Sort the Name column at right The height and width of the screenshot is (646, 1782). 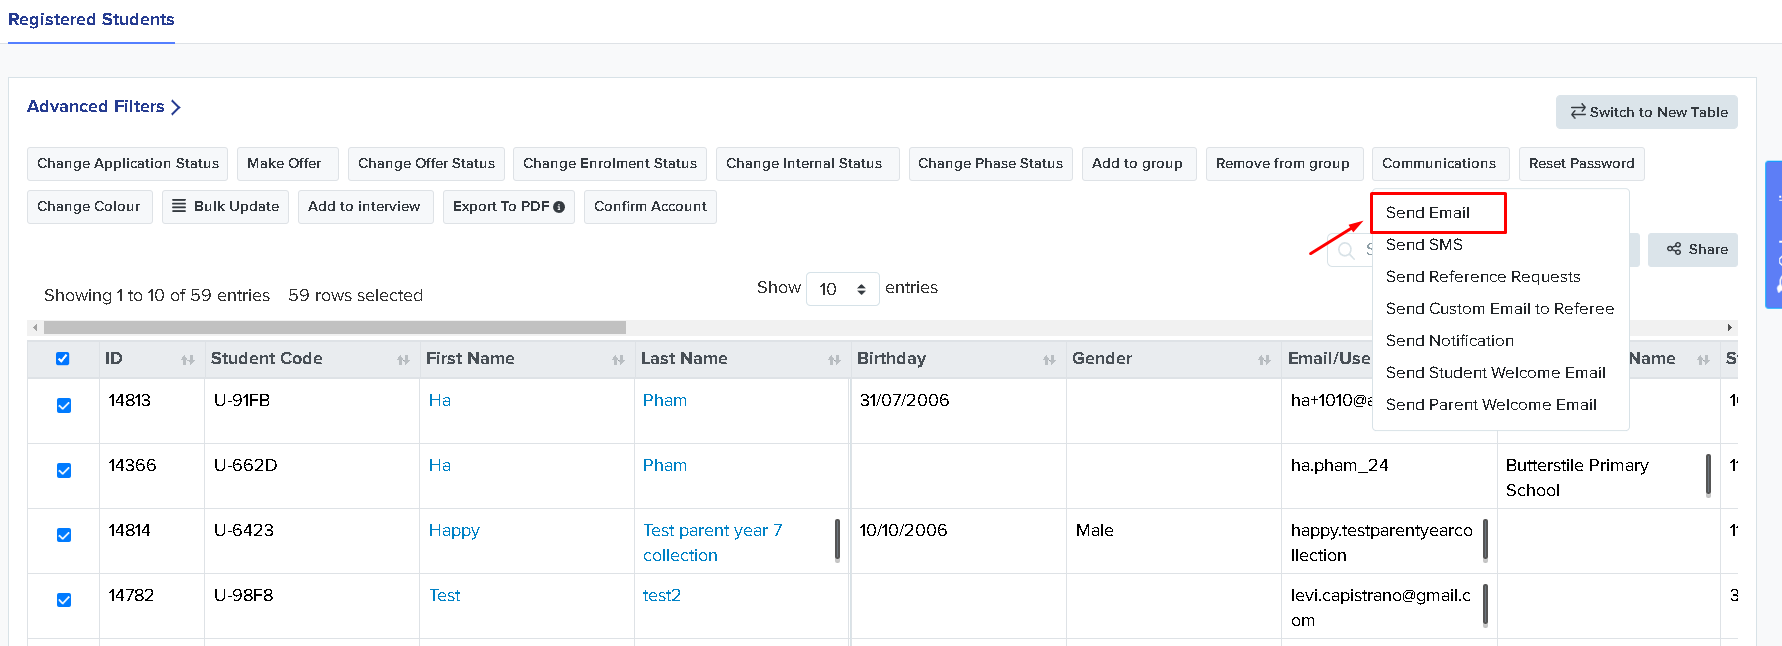tap(1703, 360)
